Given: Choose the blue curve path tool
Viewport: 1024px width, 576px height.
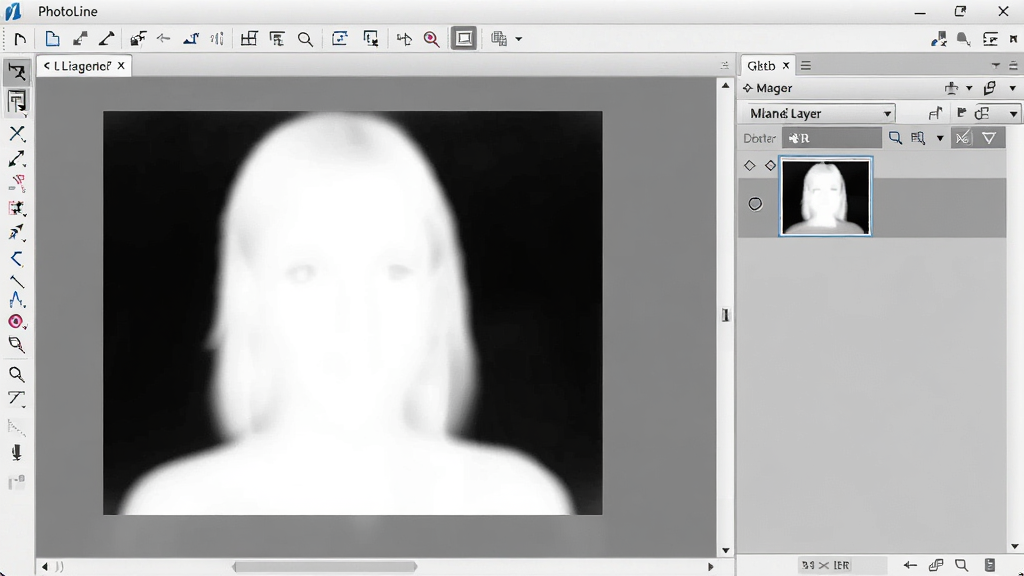Looking at the screenshot, I should tap(17, 300).
